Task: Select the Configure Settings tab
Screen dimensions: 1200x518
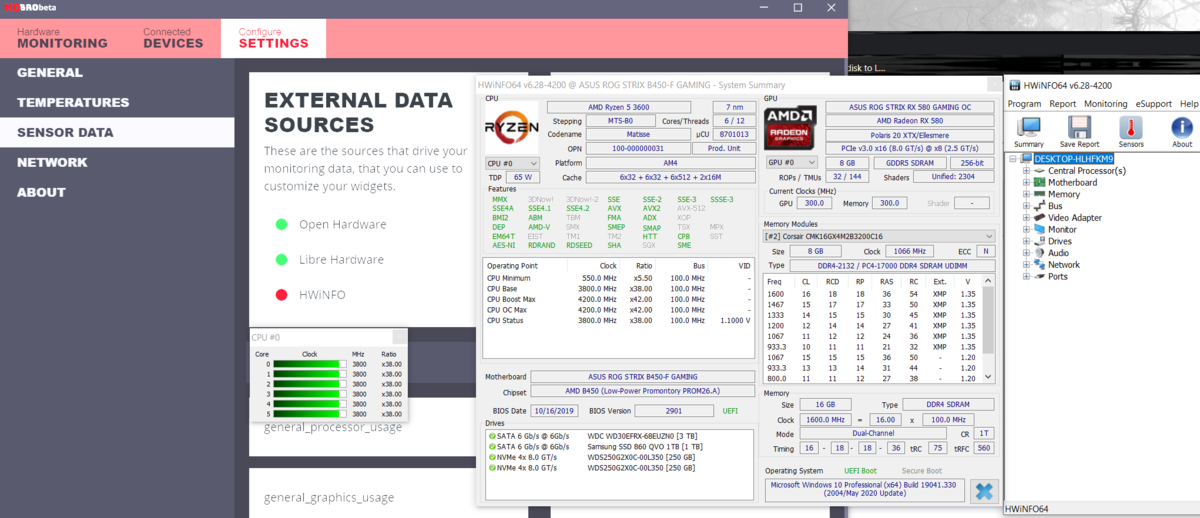Action: point(273,38)
